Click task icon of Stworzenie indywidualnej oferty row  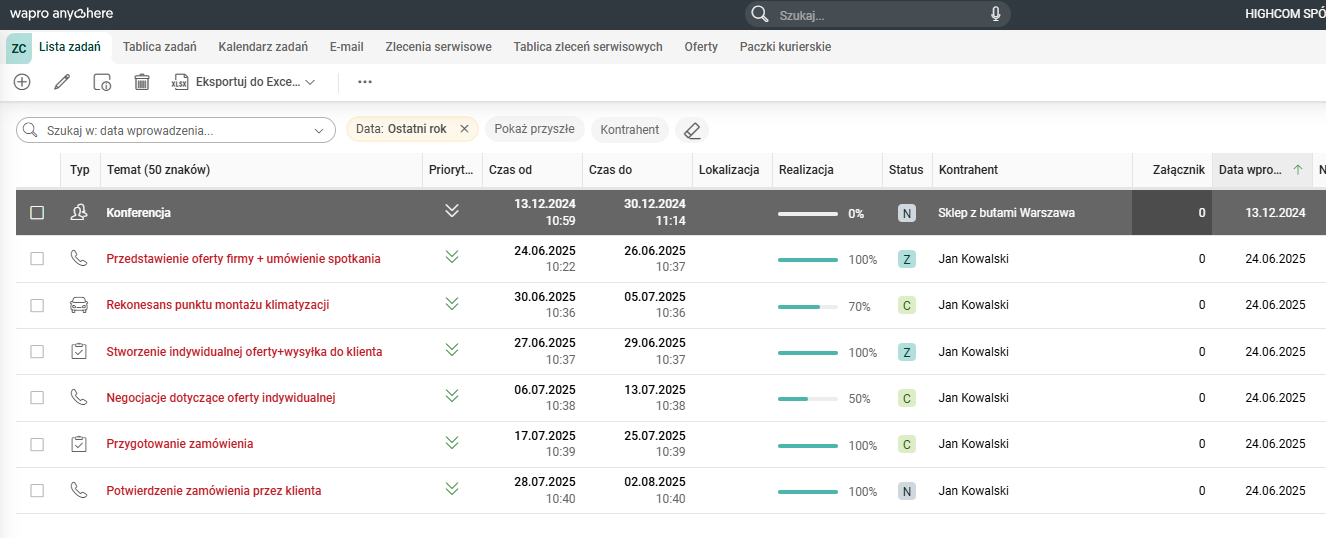click(x=79, y=351)
